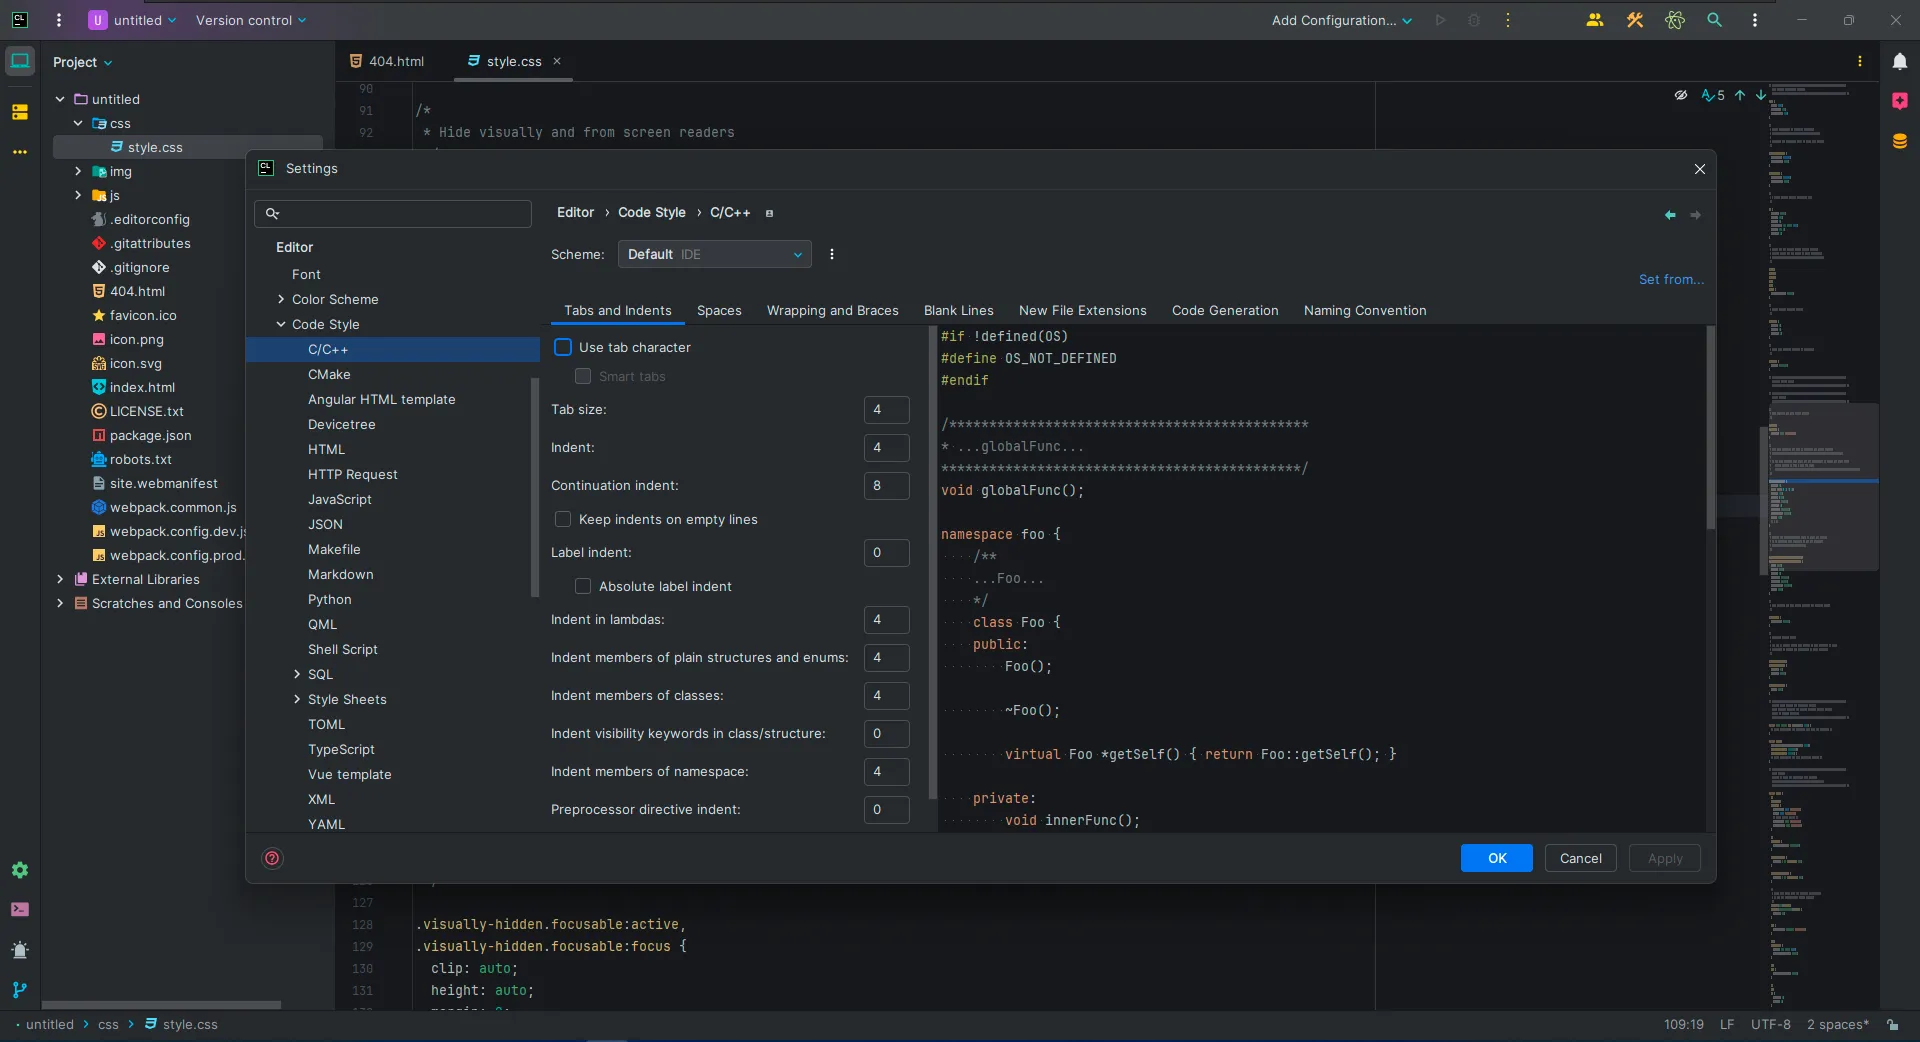Check the Absolute label indent option
Screen dimensions: 1920x1042
(x=583, y=586)
